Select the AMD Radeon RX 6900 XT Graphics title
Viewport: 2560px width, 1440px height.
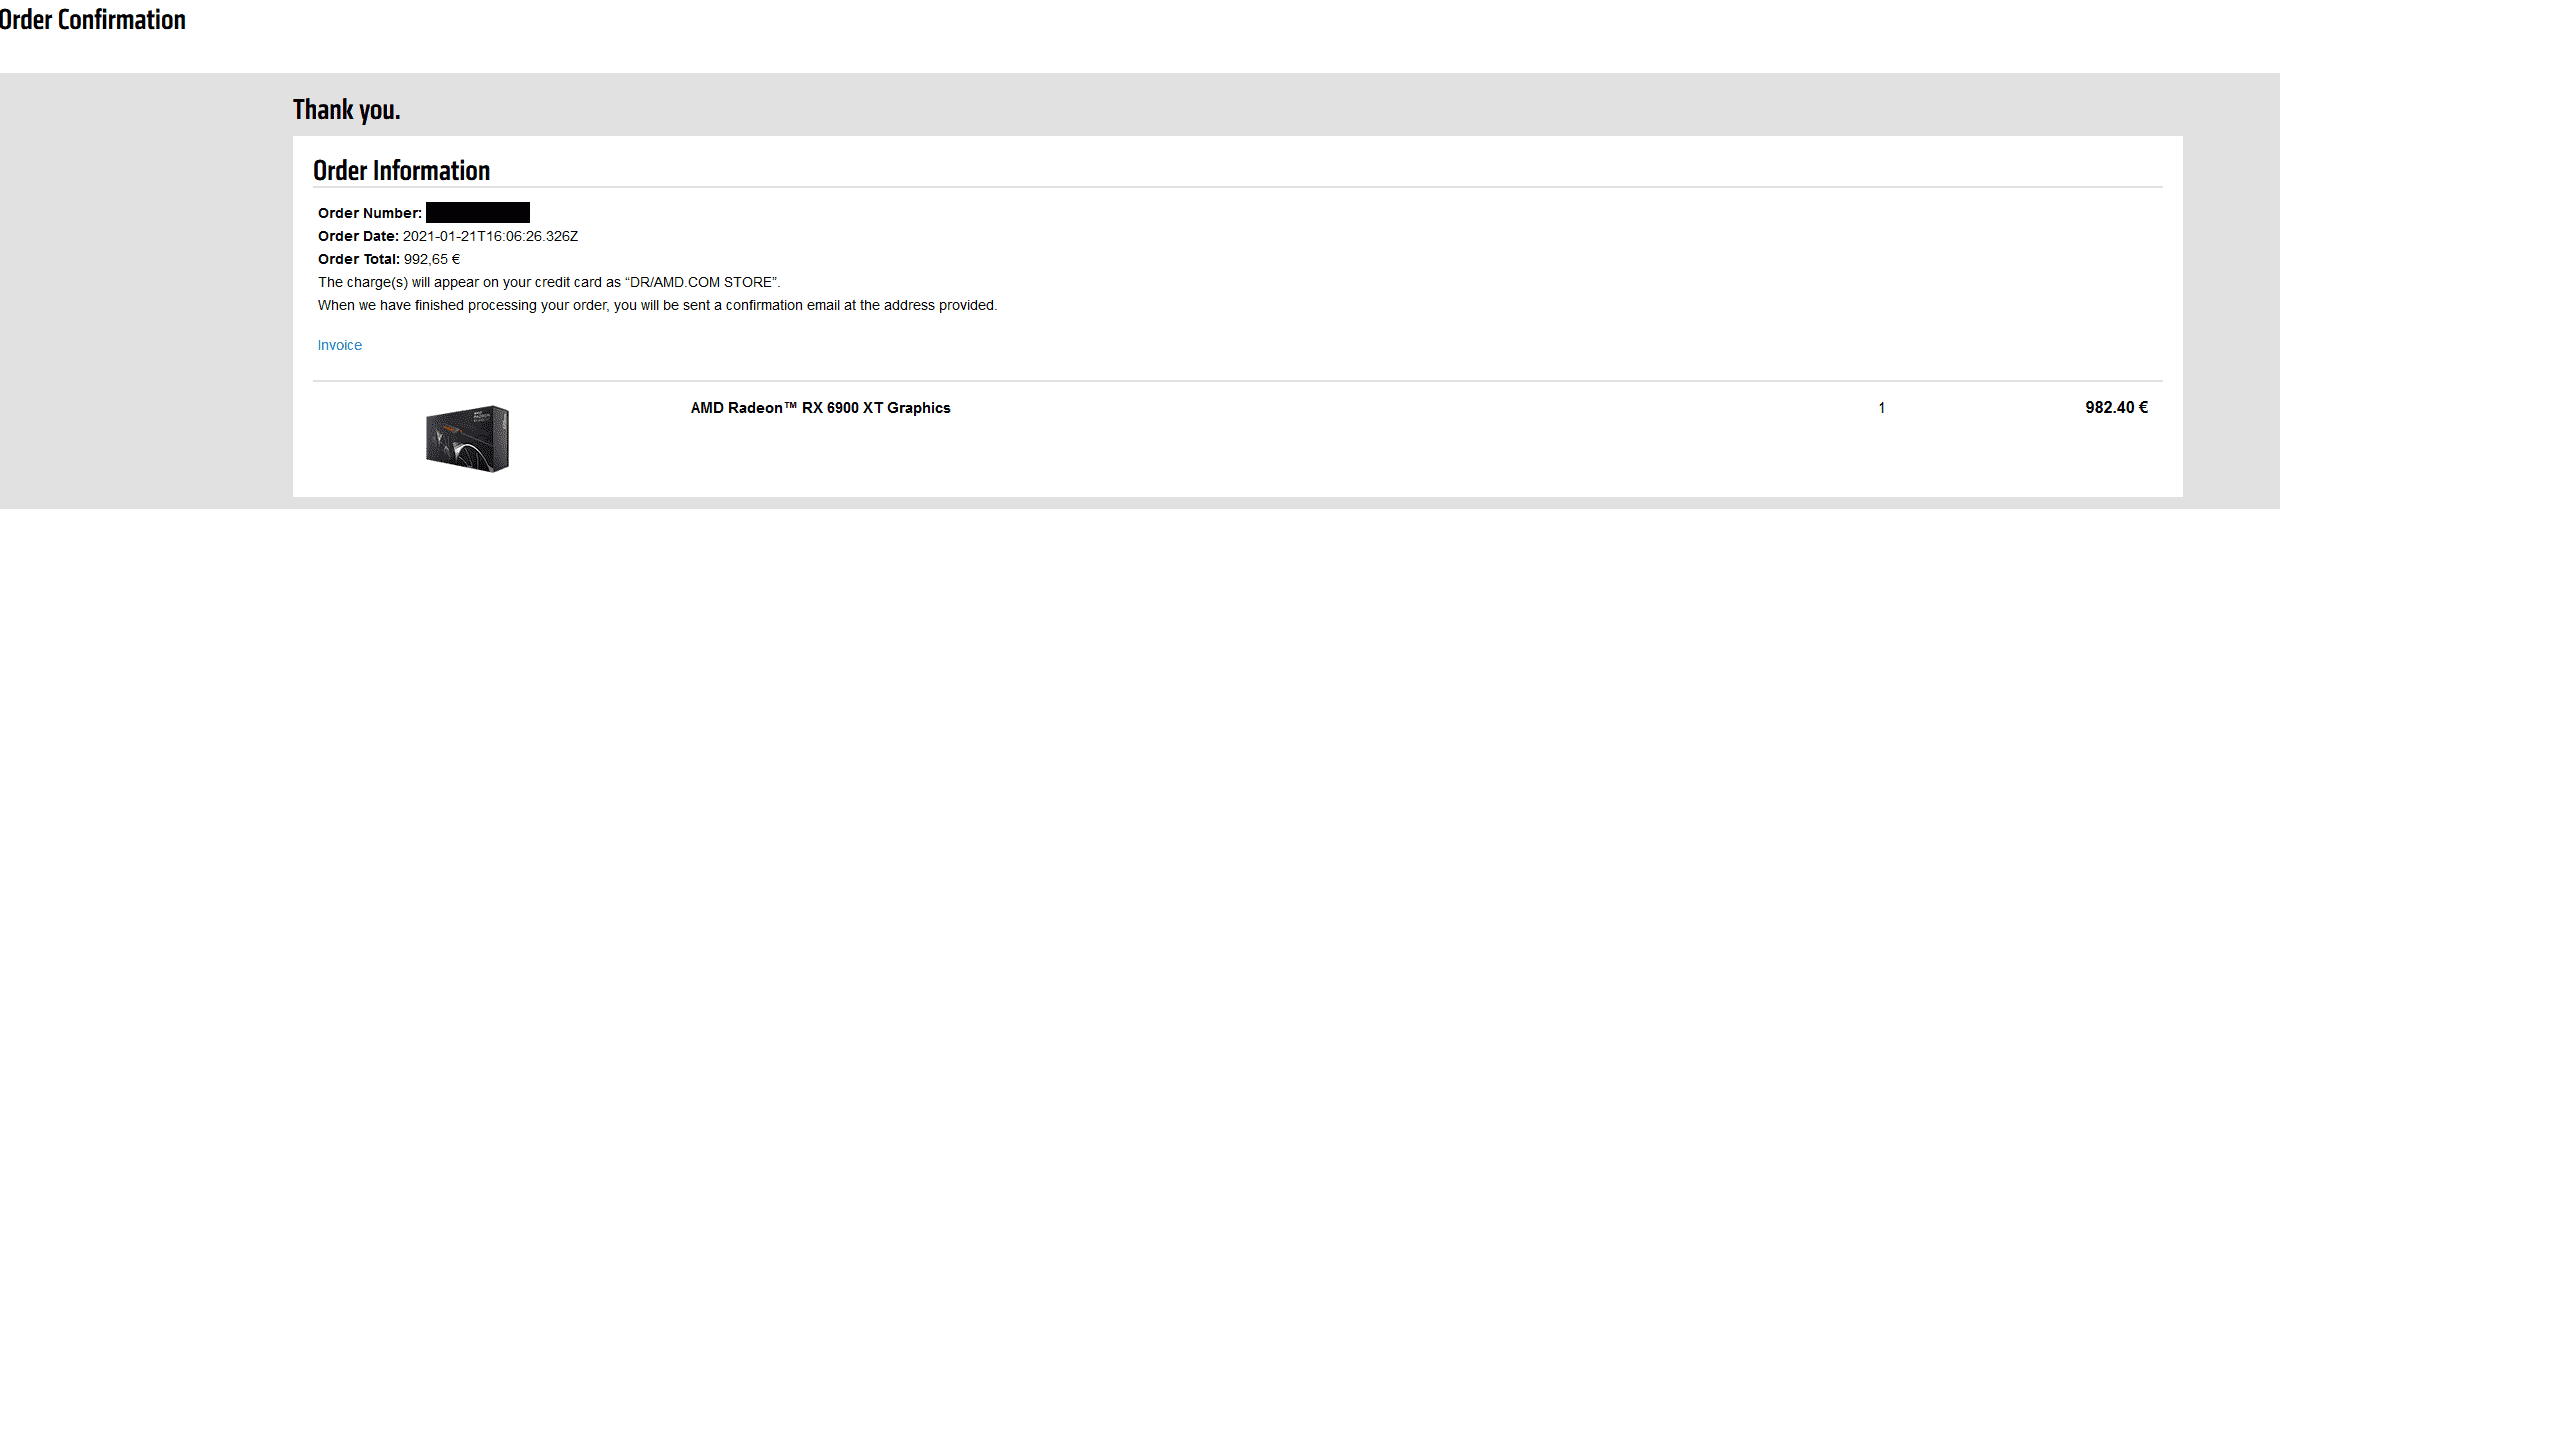(x=820, y=408)
